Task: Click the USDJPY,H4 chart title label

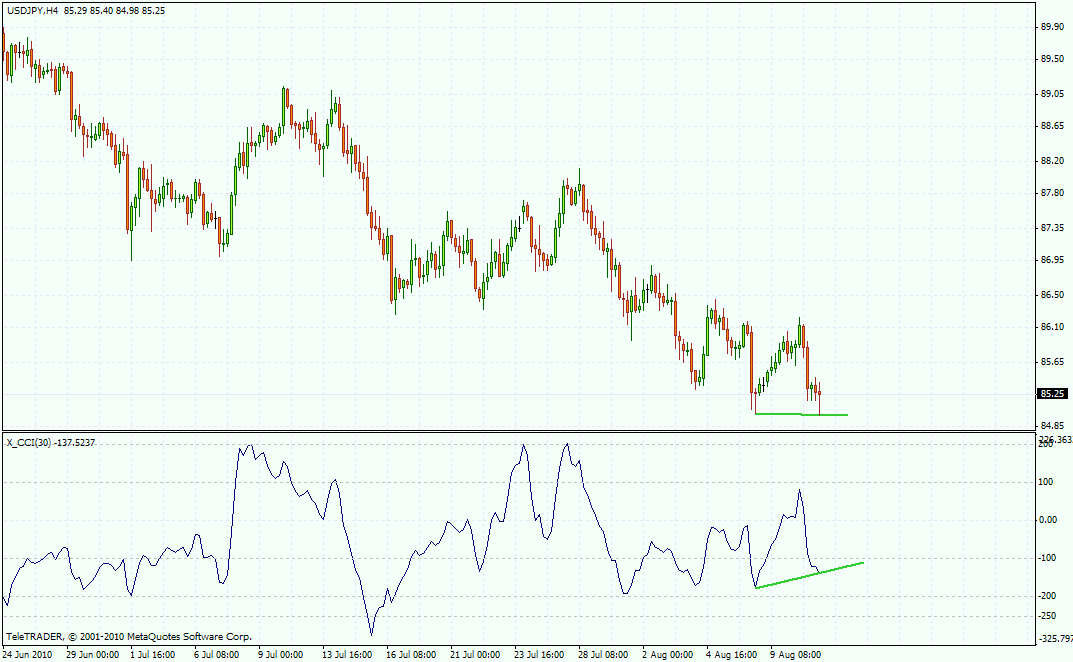Action: 30,10
